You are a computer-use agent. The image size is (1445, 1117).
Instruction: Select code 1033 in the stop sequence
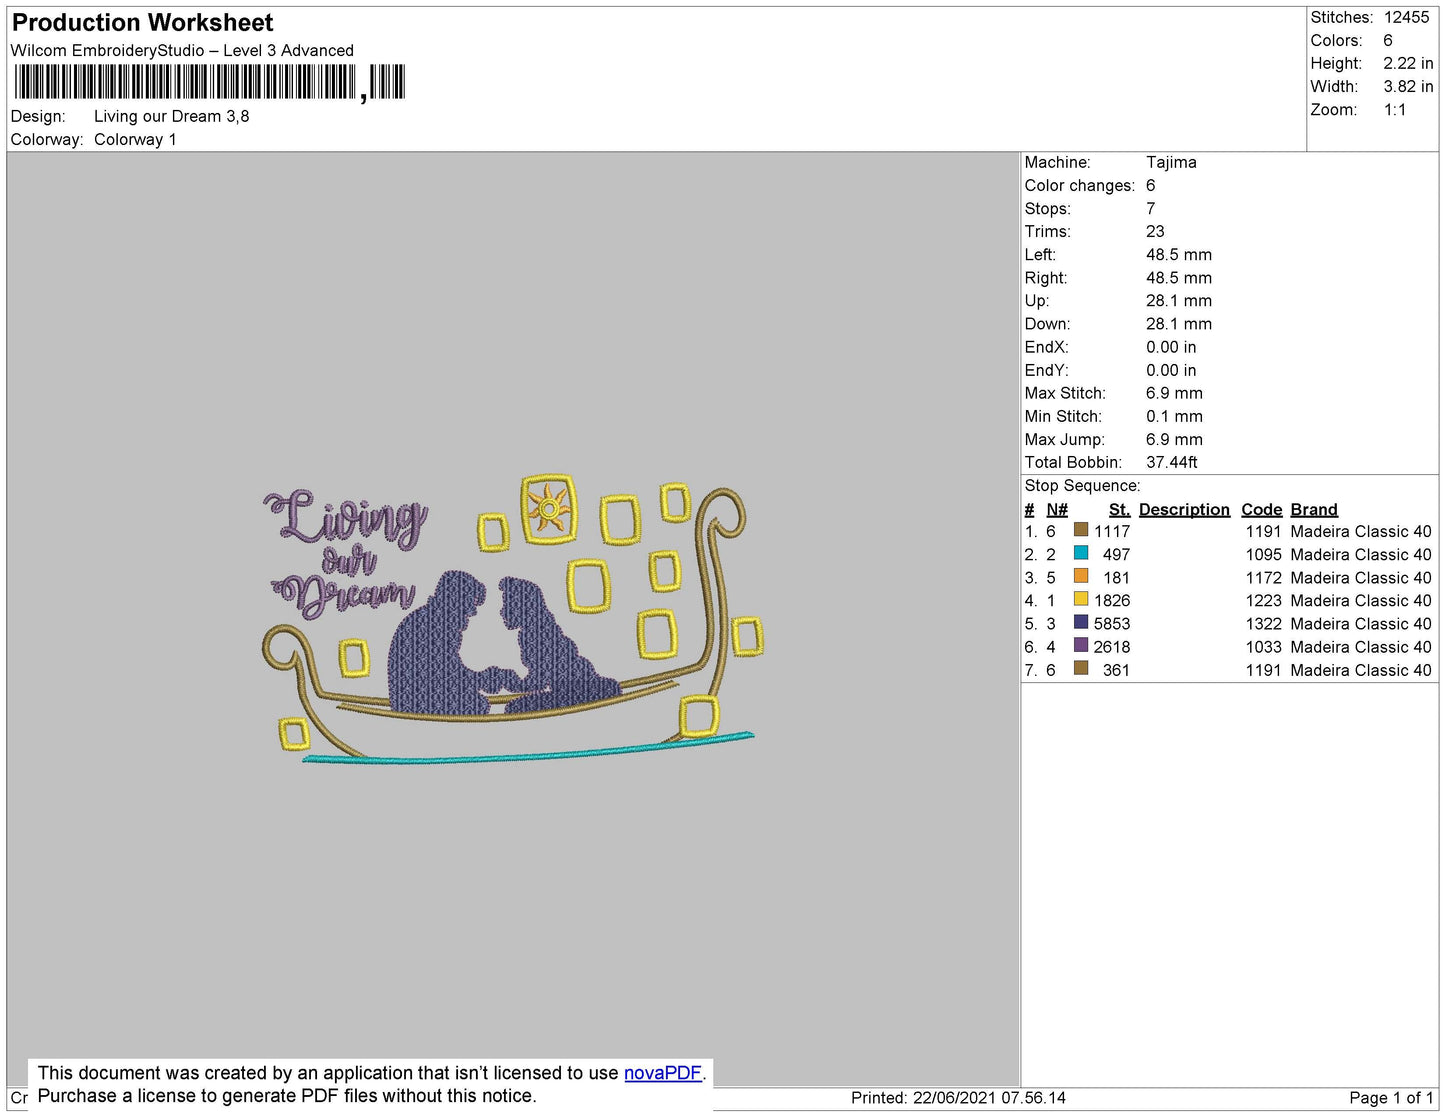(x=1263, y=646)
